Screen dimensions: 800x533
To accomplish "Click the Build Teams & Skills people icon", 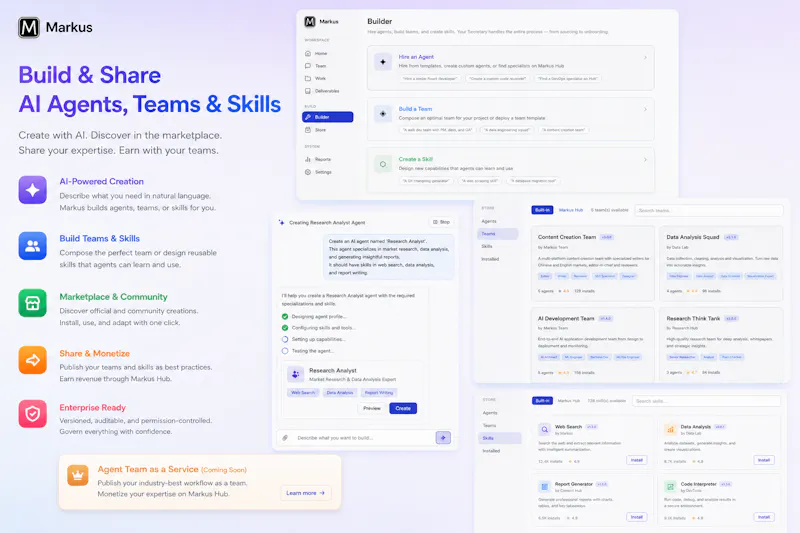I will pyautogui.click(x=33, y=246).
